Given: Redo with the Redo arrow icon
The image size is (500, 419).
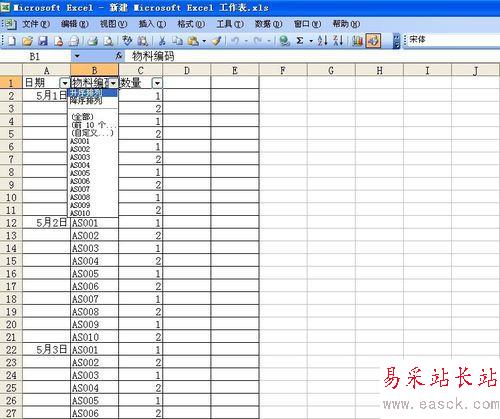Looking at the screenshot, I should click(258, 41).
